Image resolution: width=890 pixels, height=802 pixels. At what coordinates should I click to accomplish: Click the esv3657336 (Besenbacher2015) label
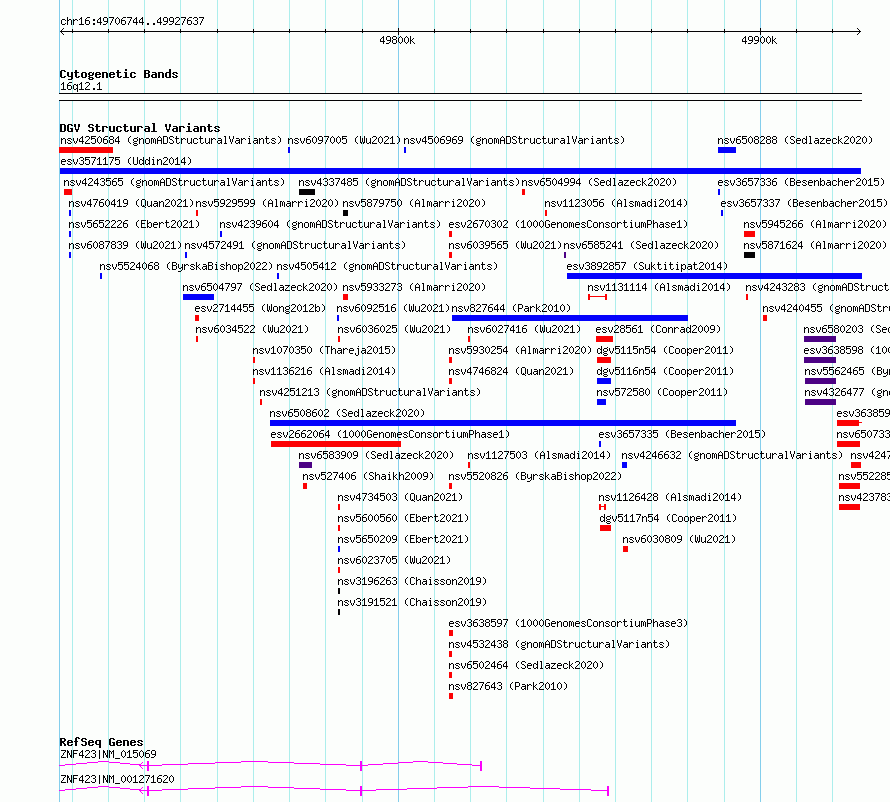(x=801, y=182)
